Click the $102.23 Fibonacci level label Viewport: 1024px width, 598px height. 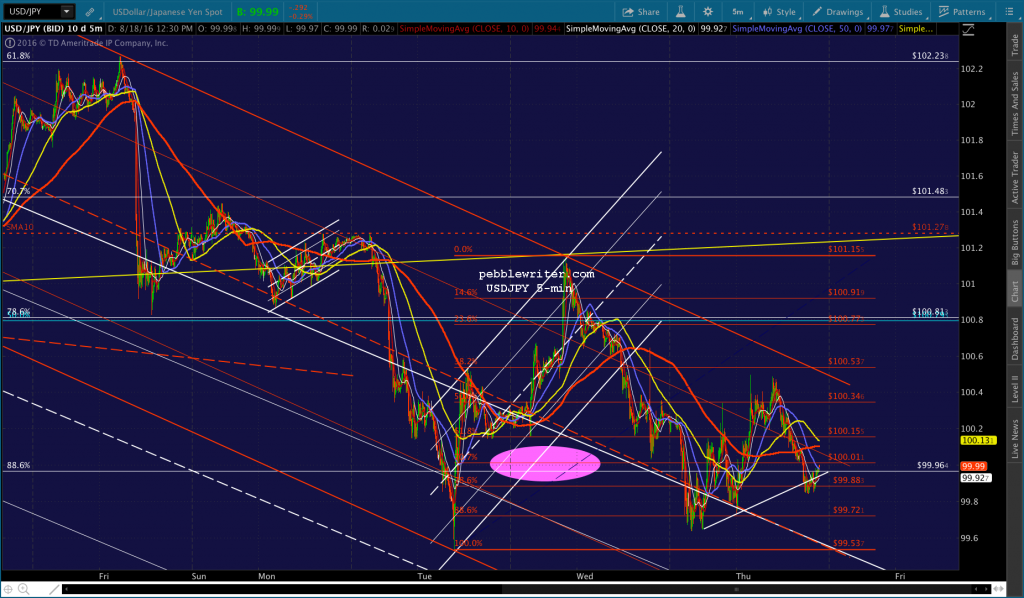pos(930,55)
